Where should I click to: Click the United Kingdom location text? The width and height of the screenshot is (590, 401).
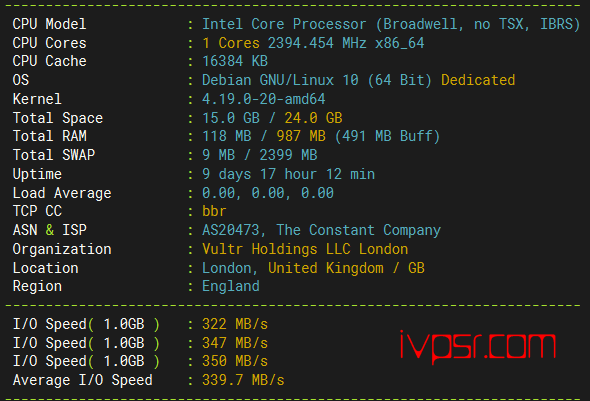click(325, 268)
